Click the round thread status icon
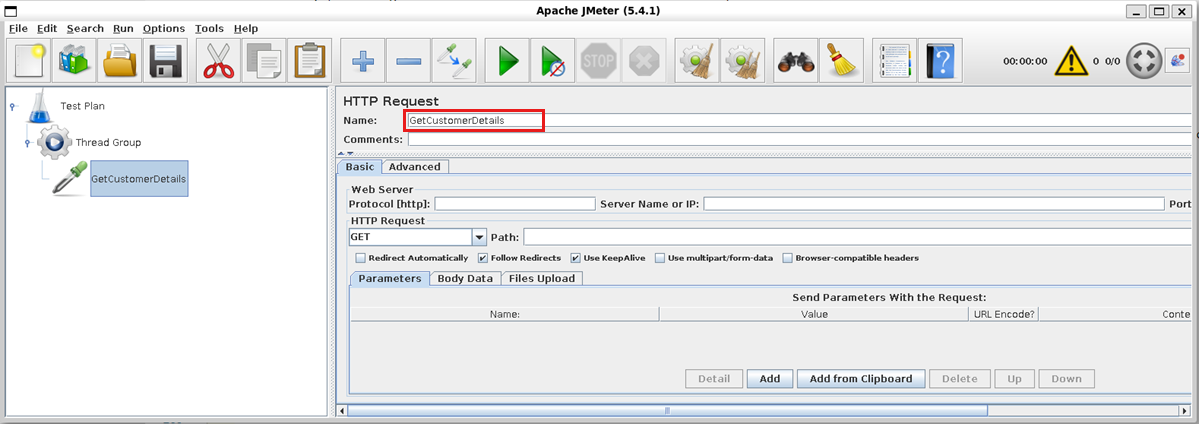The width and height of the screenshot is (1199, 424). point(1143,60)
